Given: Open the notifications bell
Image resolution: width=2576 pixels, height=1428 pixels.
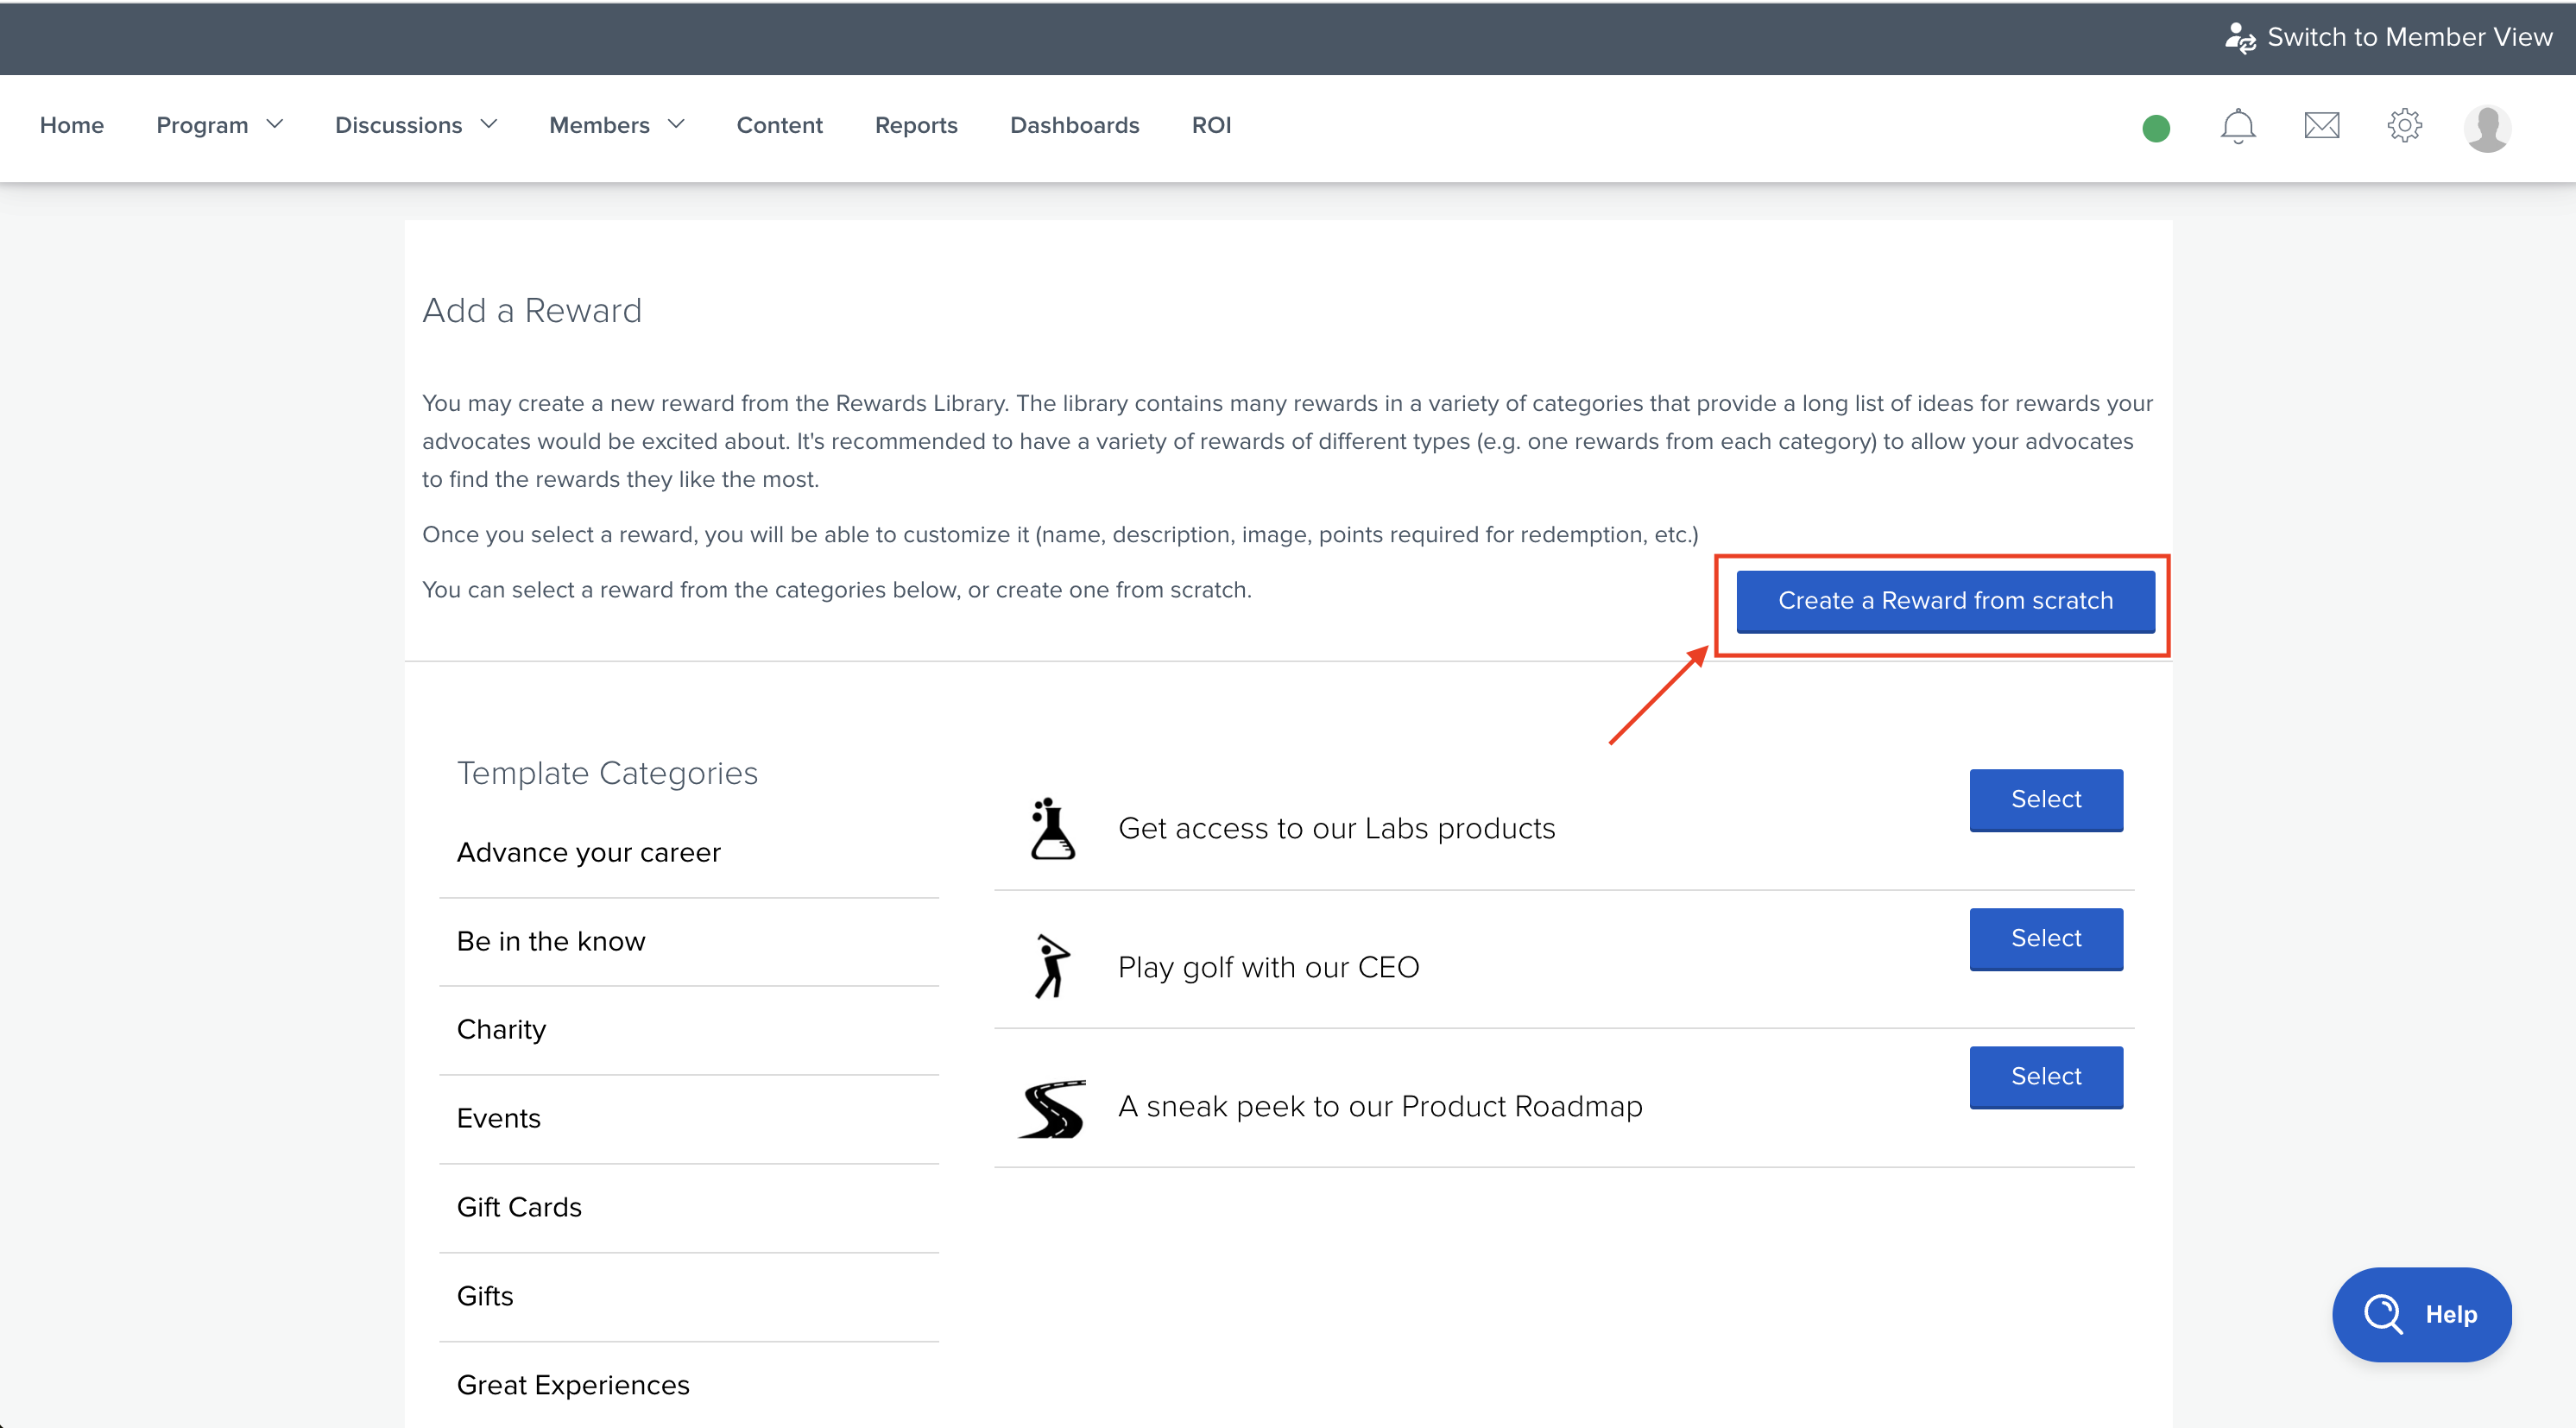Looking at the screenshot, I should click(x=2238, y=126).
